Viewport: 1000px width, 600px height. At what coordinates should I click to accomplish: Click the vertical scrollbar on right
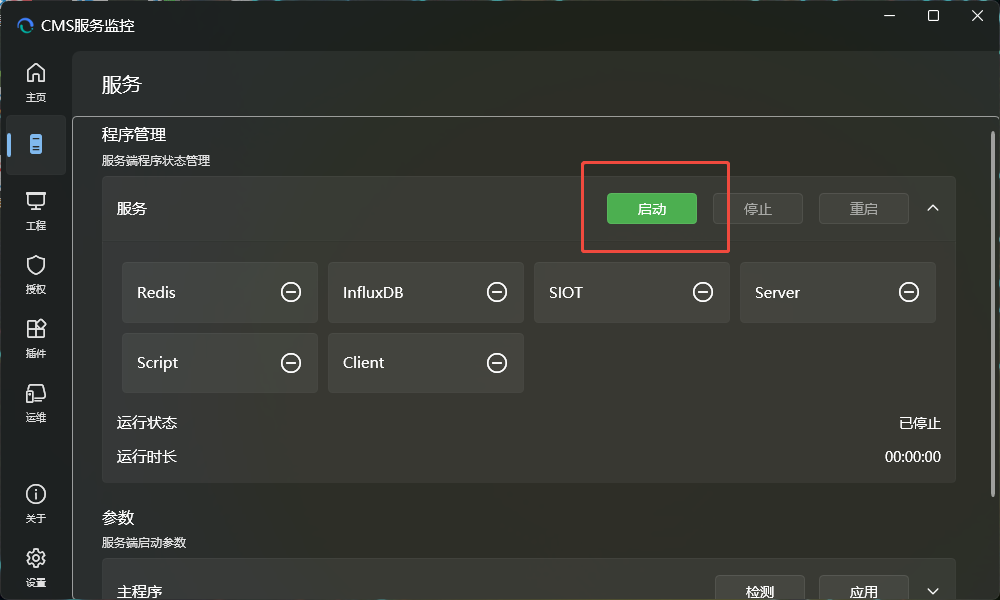(992, 300)
